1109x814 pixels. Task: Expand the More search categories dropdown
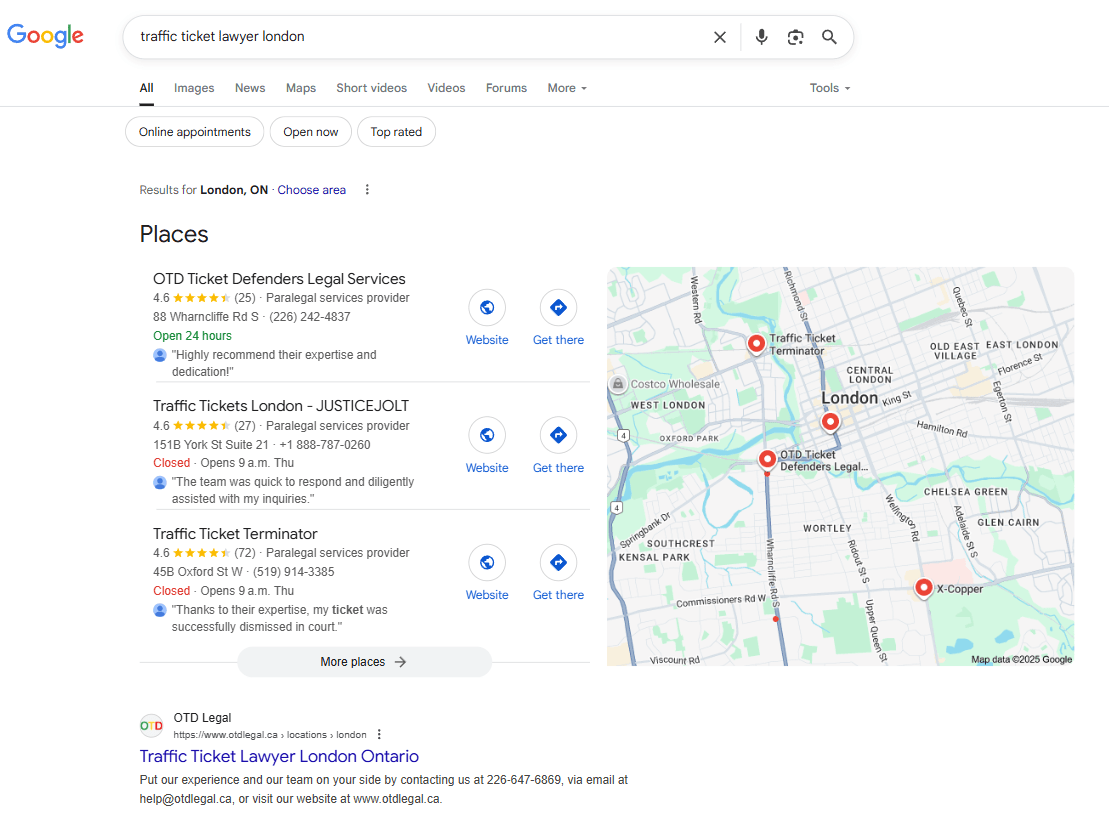[x=566, y=88]
